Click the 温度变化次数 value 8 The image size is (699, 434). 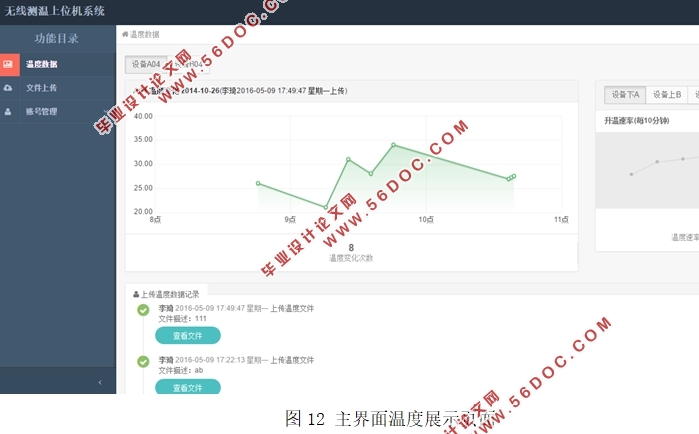(351, 247)
